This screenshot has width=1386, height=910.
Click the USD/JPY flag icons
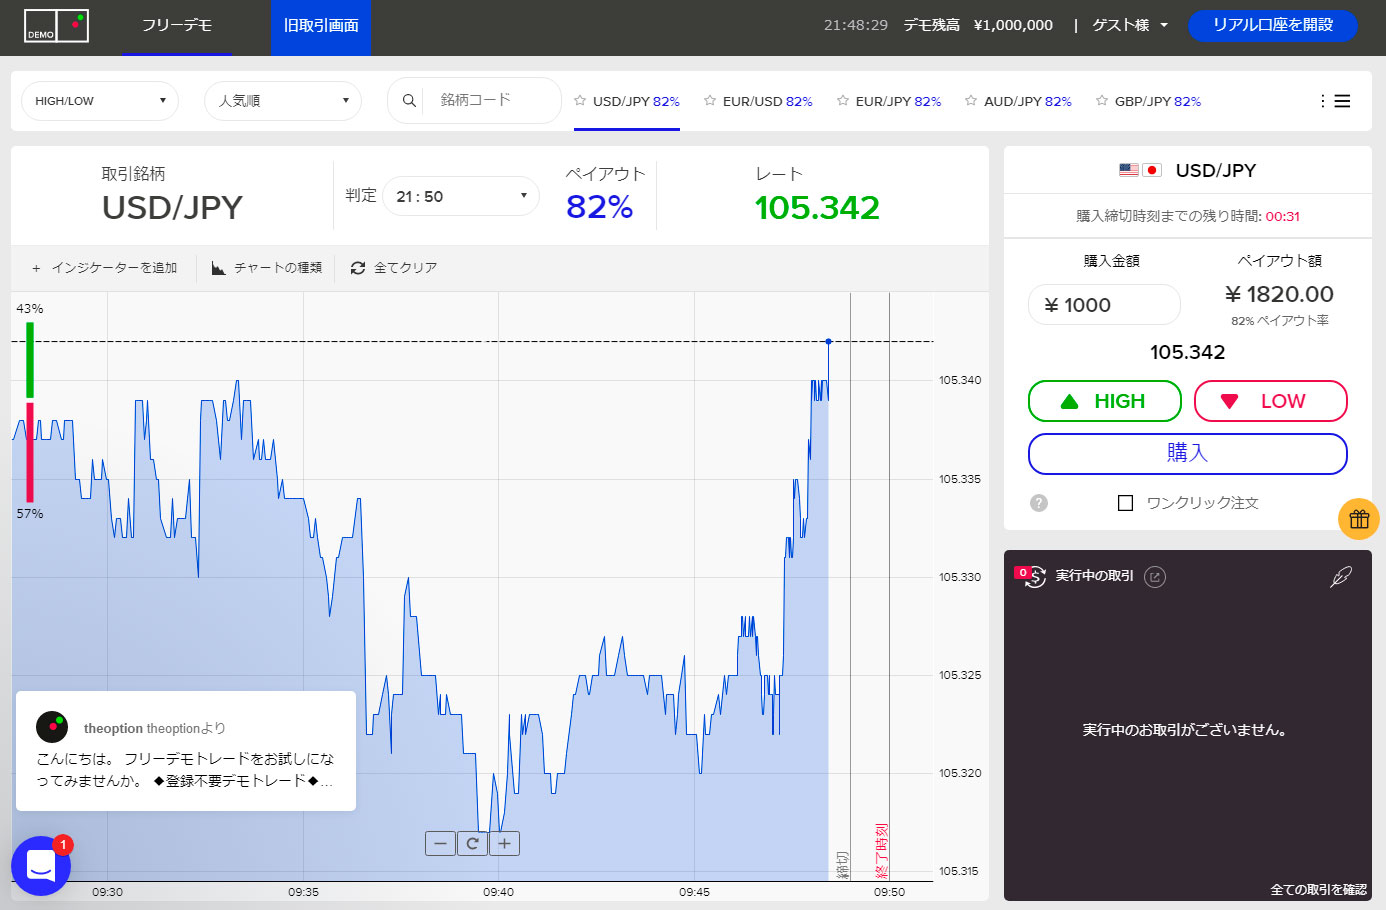(1140, 171)
